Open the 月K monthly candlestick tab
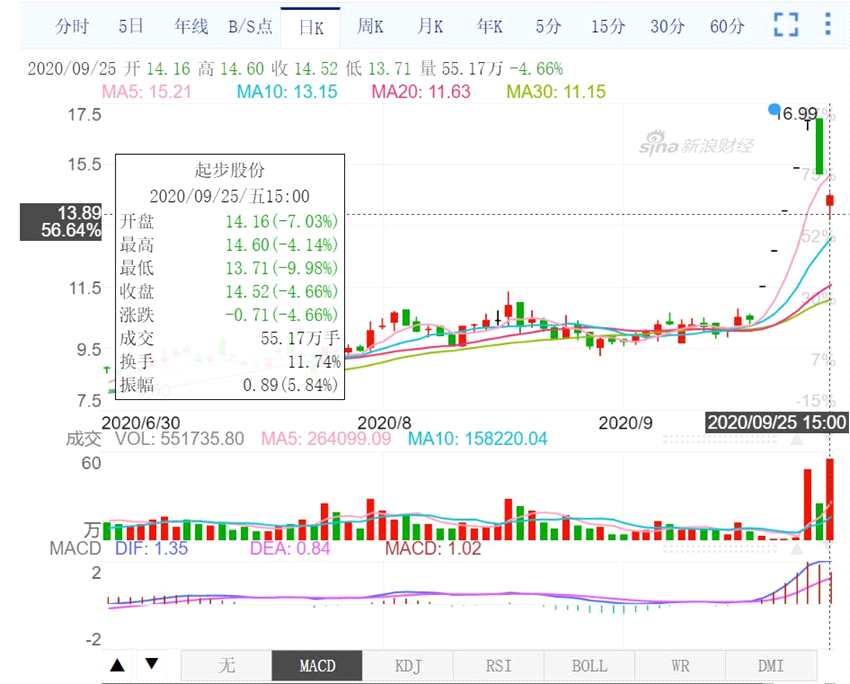The width and height of the screenshot is (850, 684). [429, 26]
